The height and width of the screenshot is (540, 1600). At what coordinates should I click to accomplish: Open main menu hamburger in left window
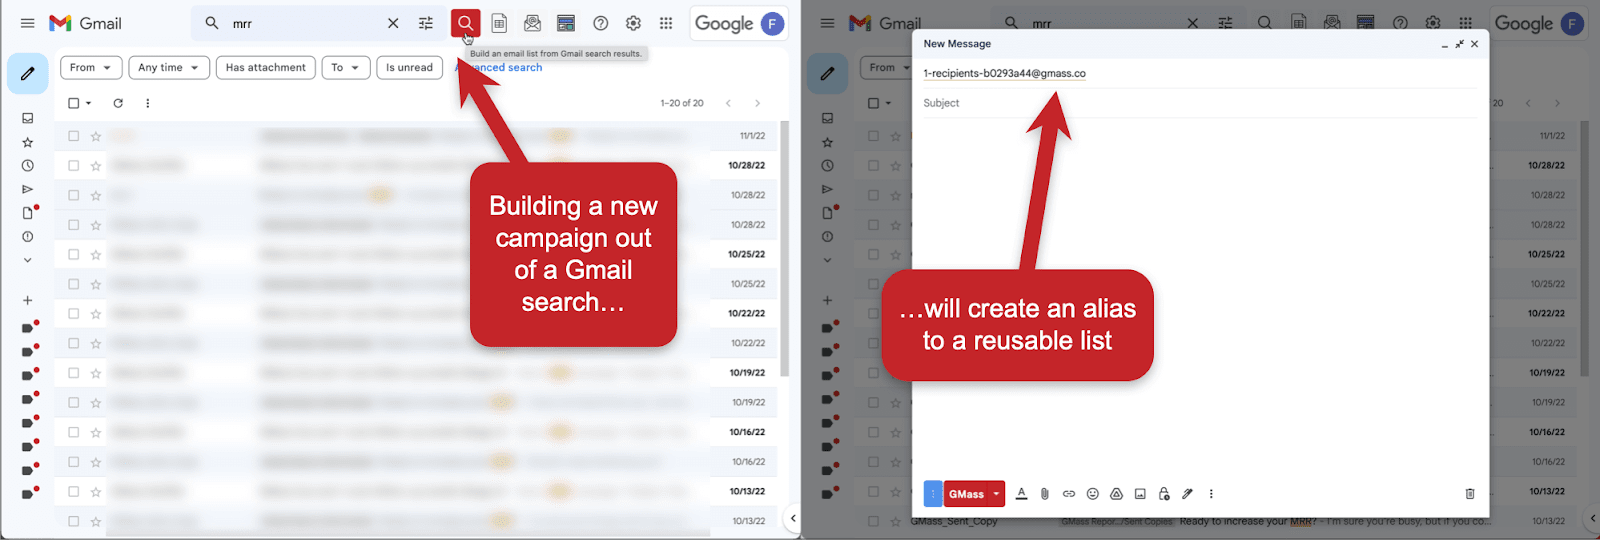click(27, 23)
